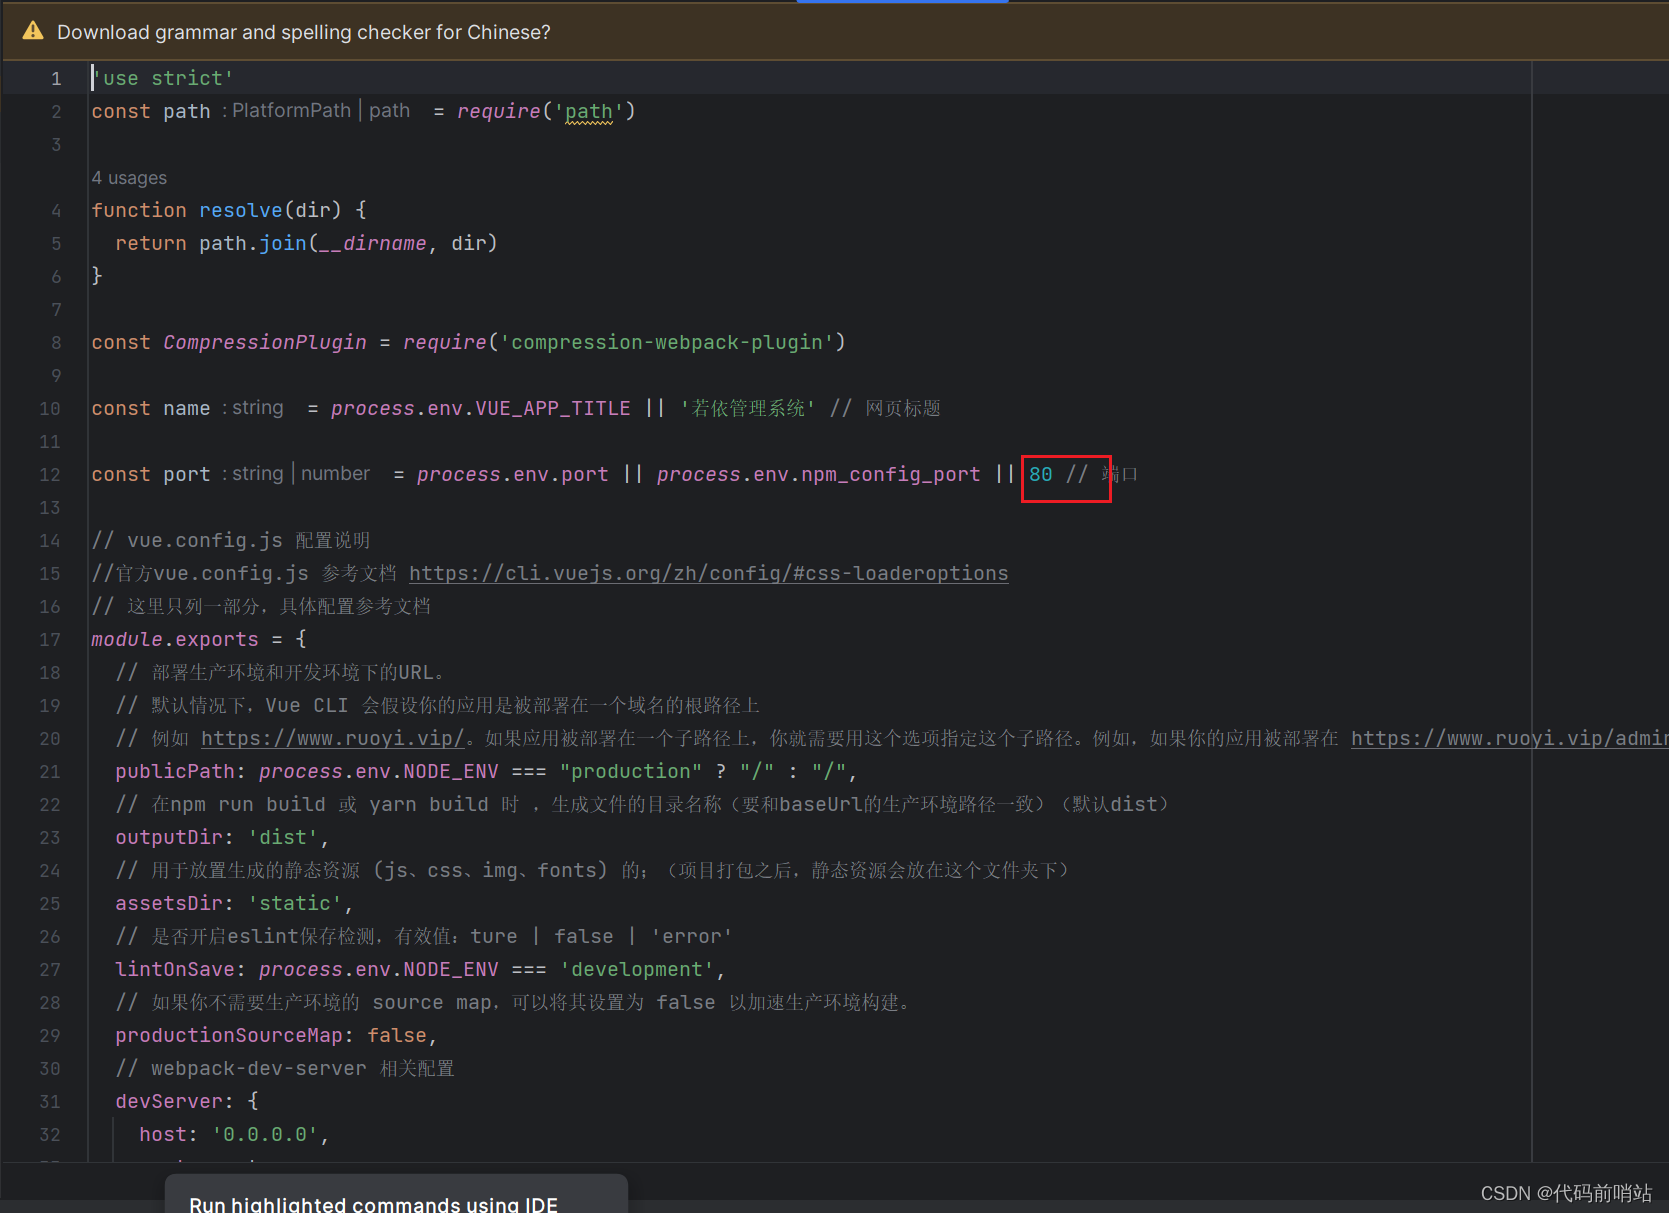Click the PlatformPath type hint on line 2
The image size is (1669, 1213).
pos(291,110)
